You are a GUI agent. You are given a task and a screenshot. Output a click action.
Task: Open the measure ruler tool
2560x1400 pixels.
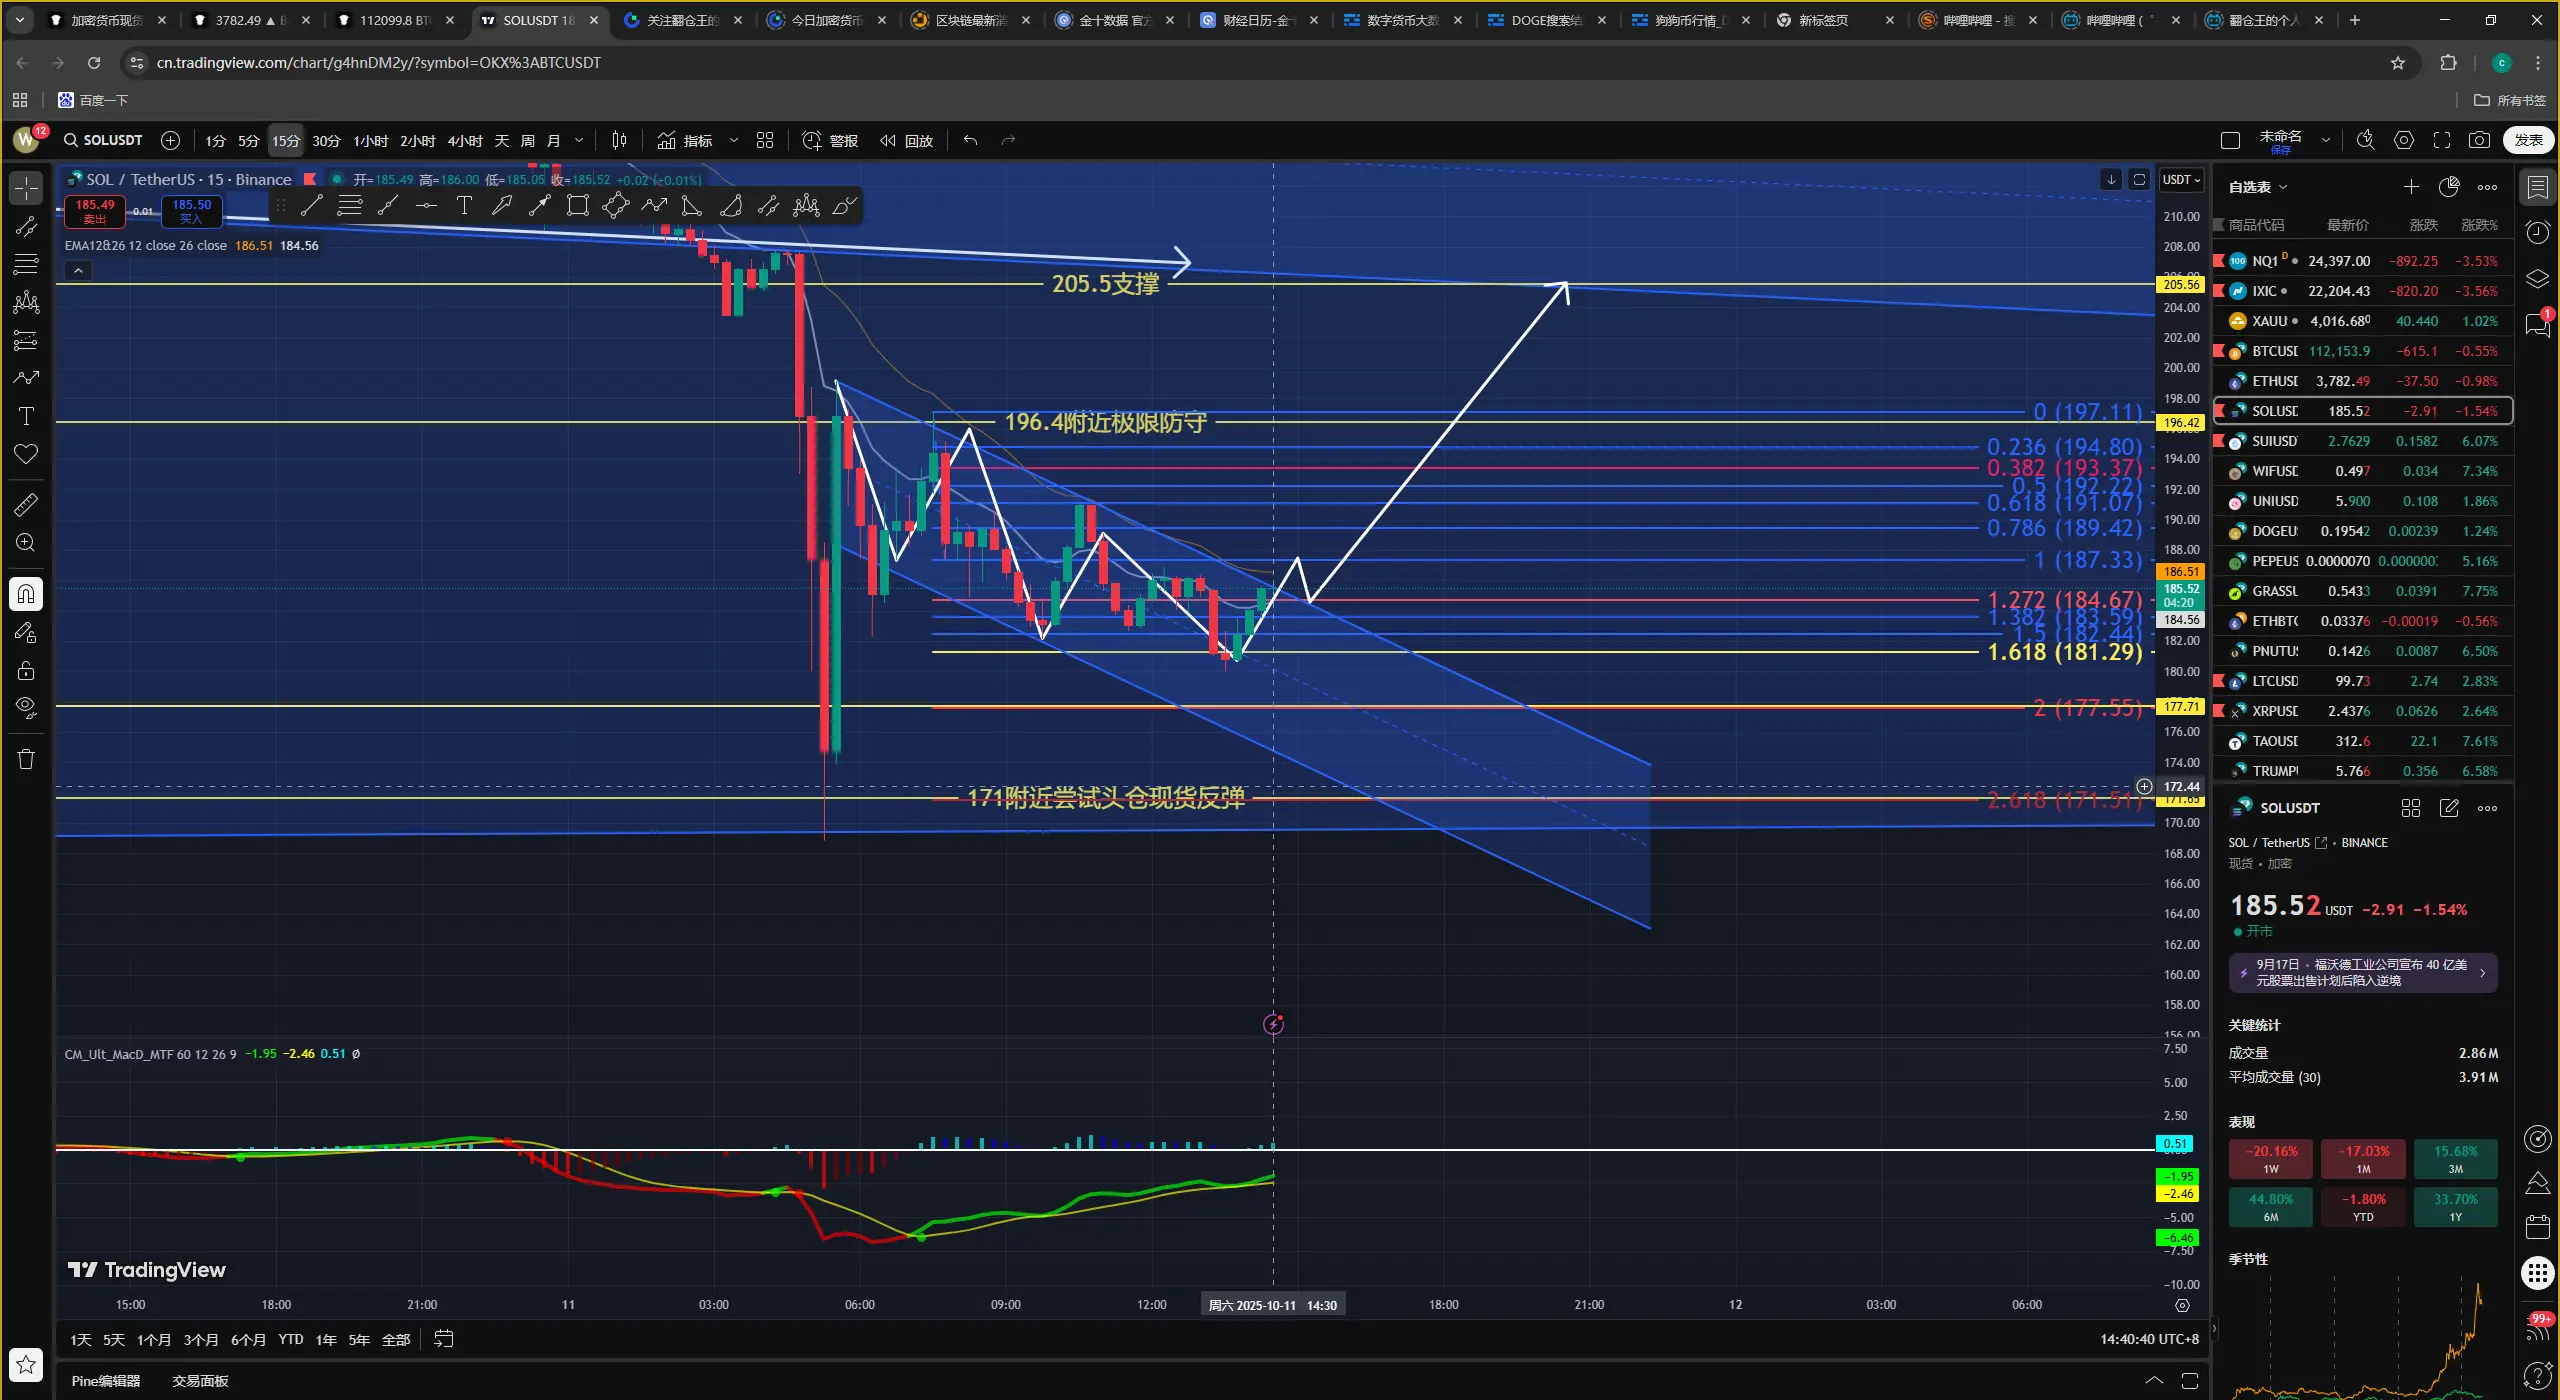[26, 504]
